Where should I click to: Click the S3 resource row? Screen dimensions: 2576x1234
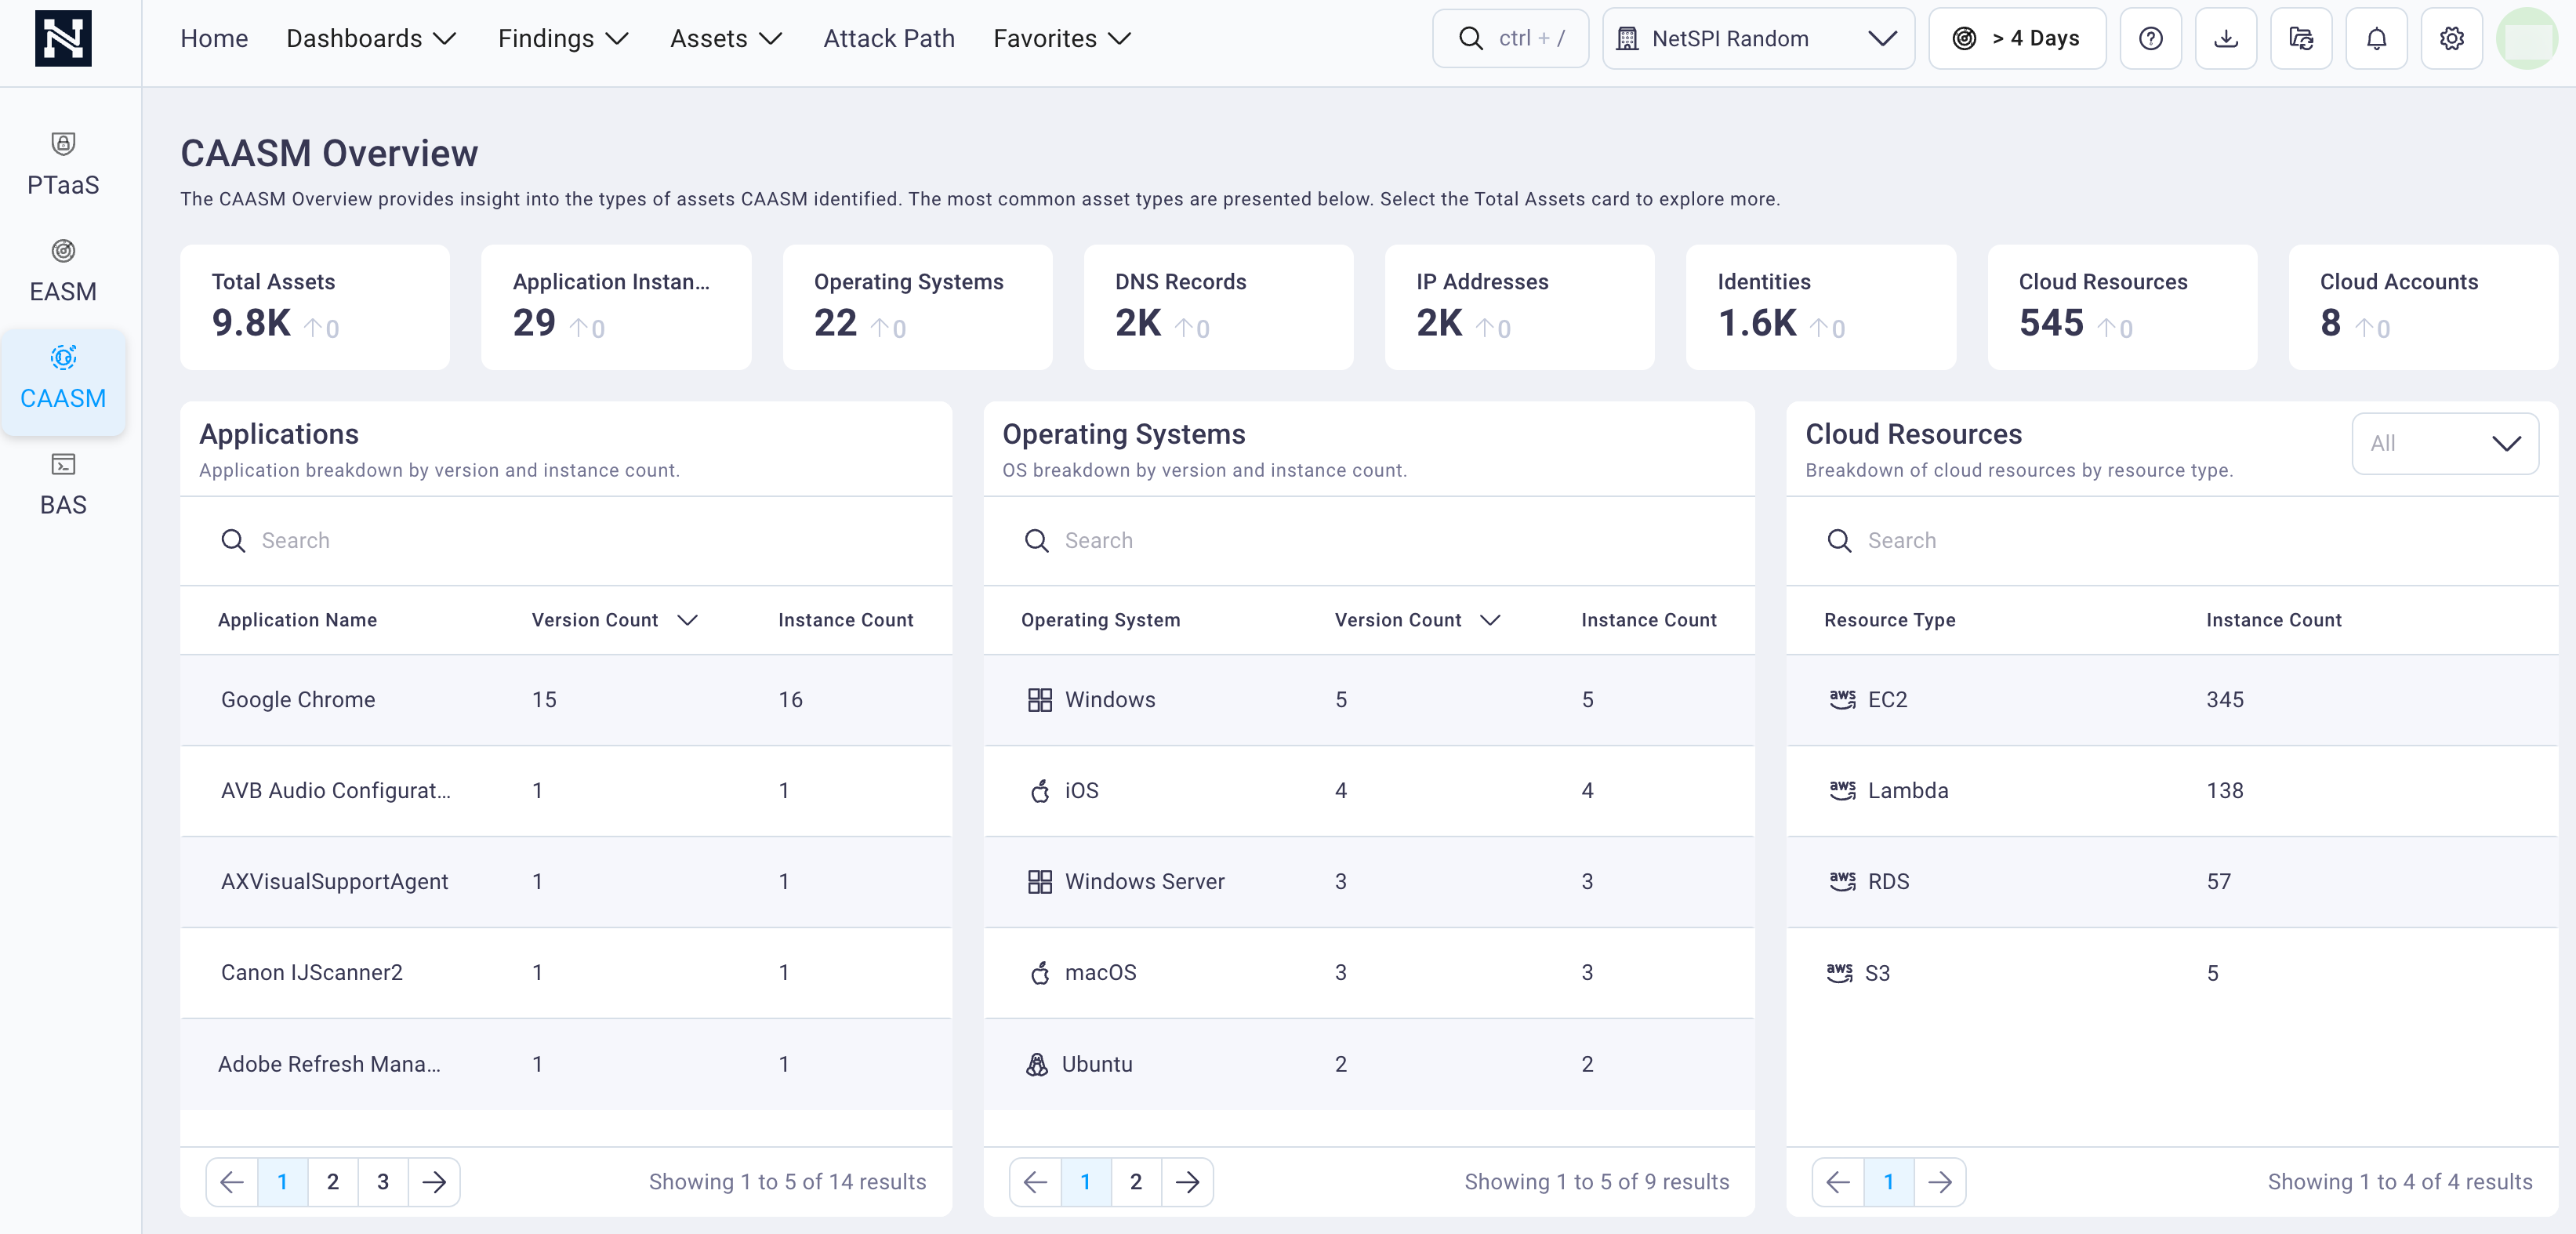(x=2172, y=973)
